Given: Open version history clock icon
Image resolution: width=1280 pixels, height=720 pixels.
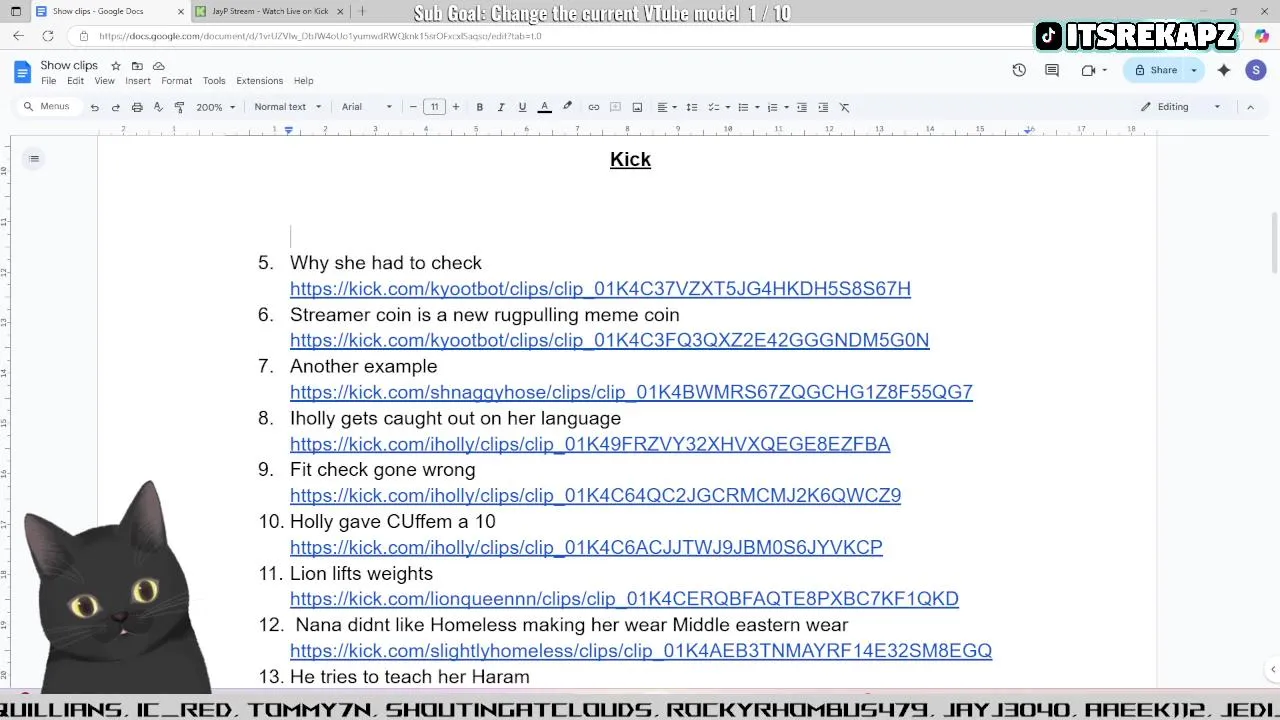Looking at the screenshot, I should tap(1019, 70).
